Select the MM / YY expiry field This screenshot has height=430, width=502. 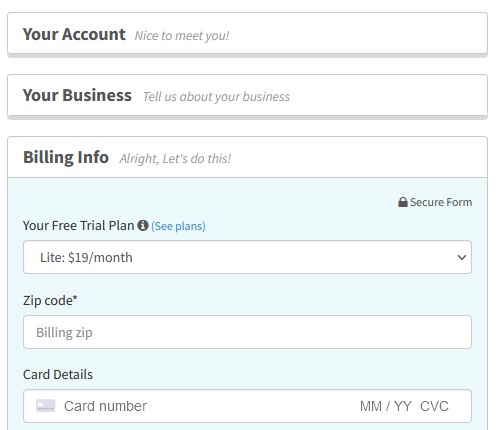(386, 406)
